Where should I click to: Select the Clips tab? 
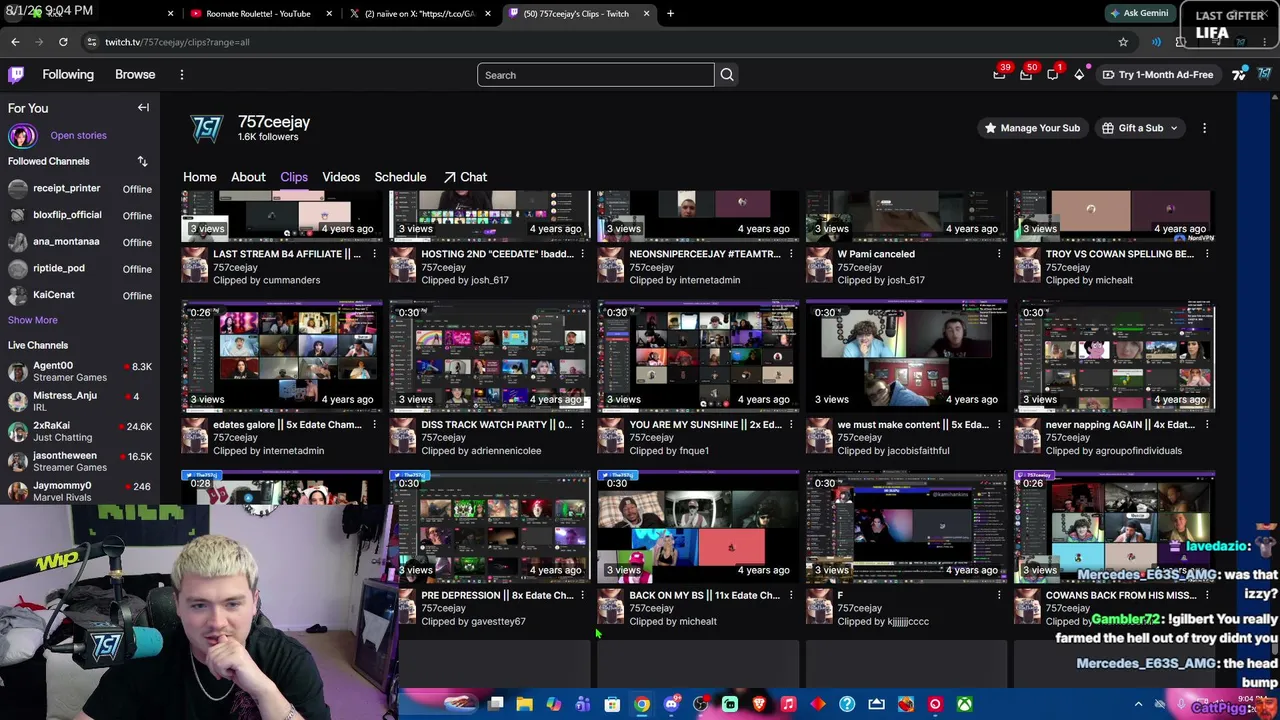294,177
